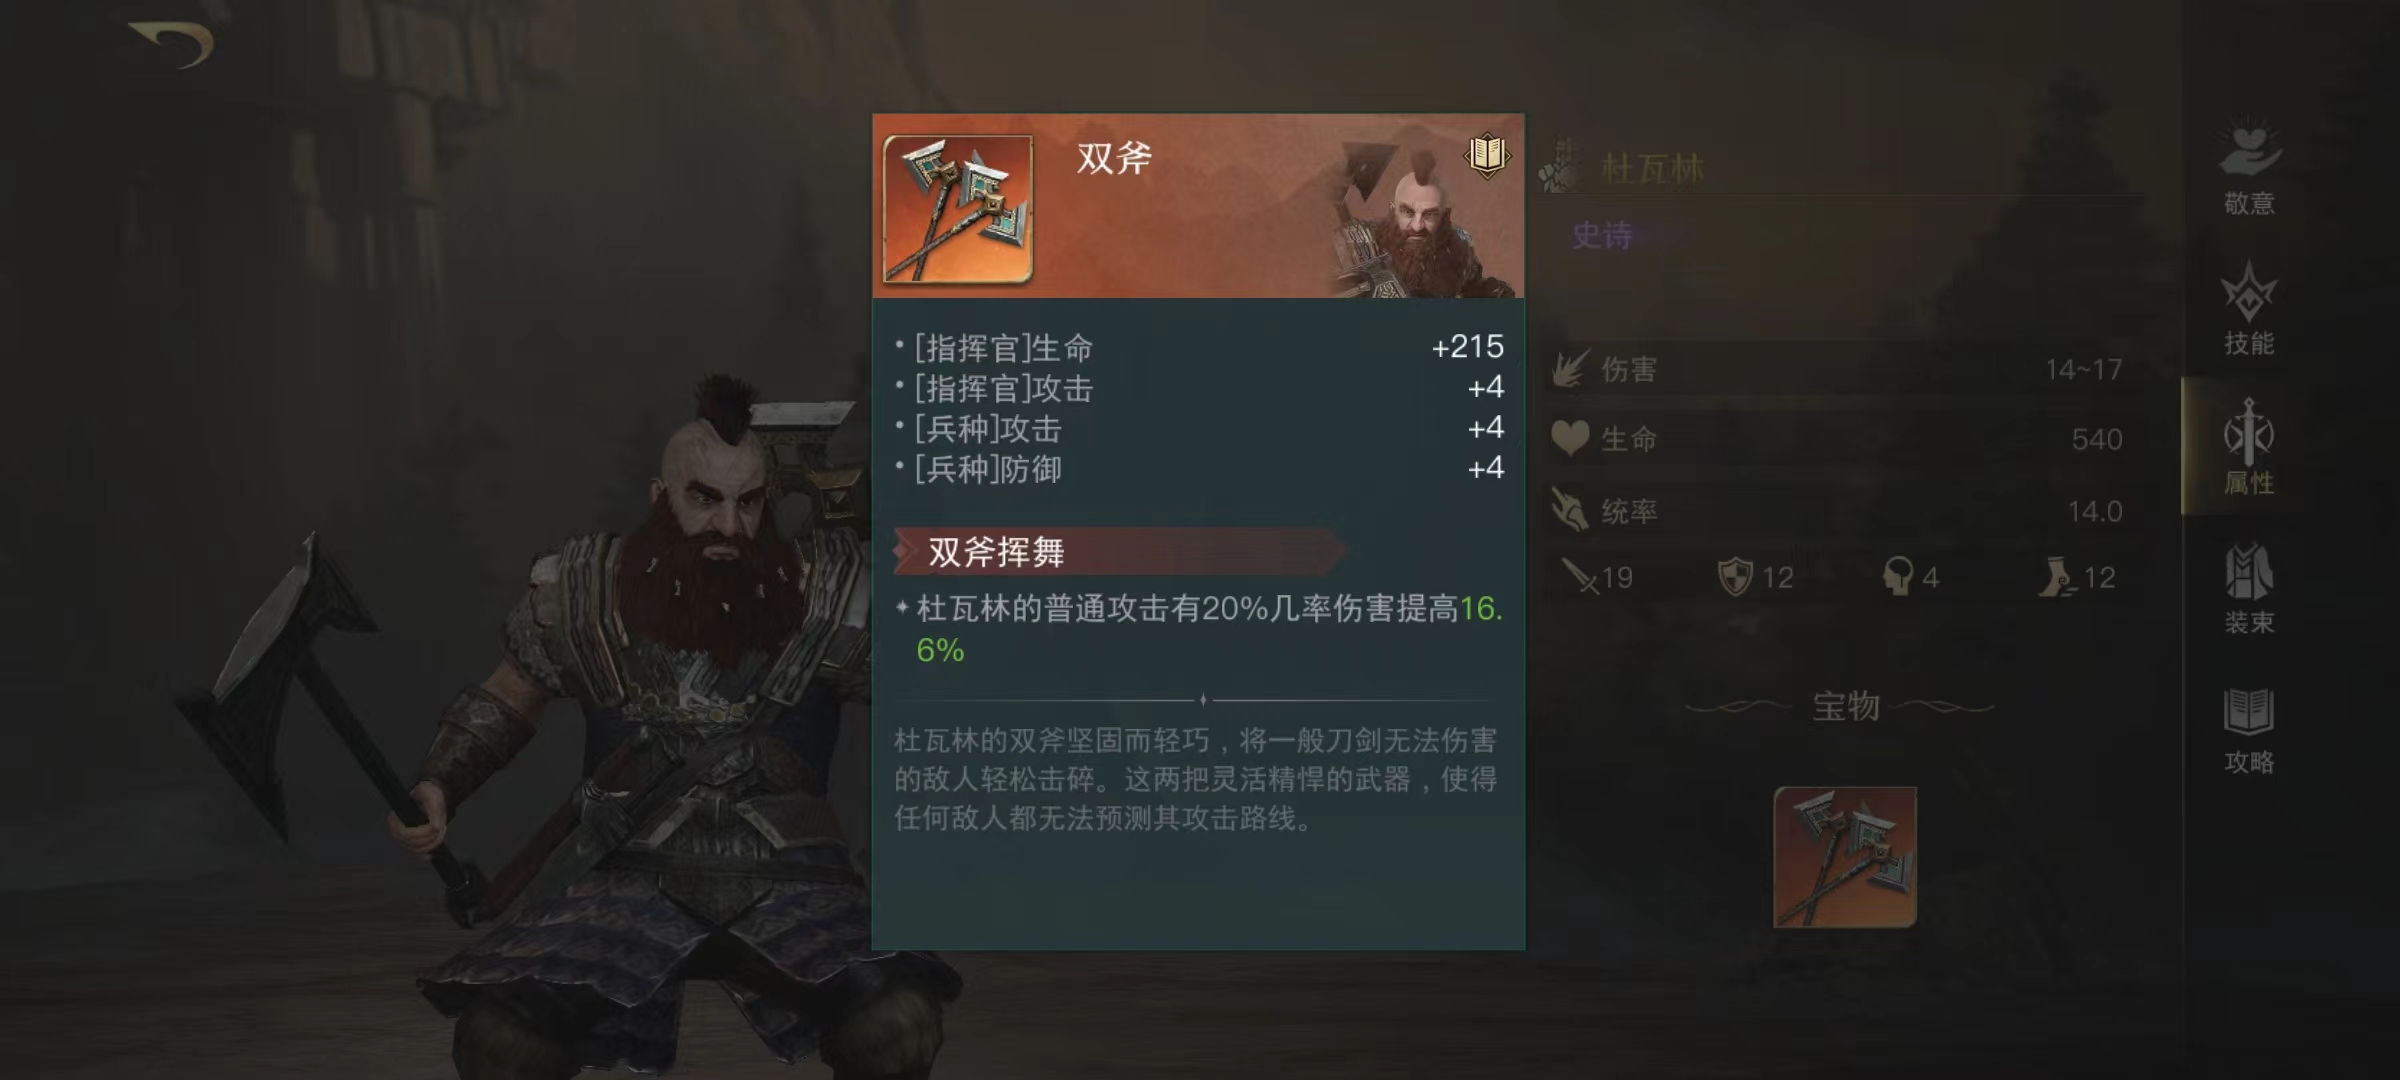Open the 敬意 sidebar tab
2400x1080 pixels.
click(2249, 168)
